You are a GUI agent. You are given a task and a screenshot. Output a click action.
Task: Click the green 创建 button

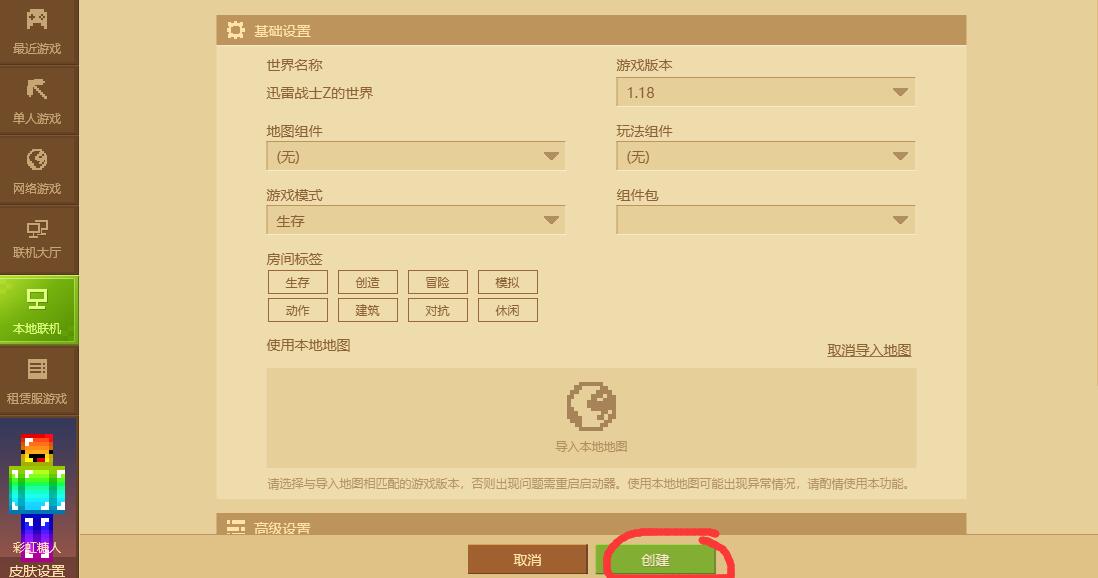655,560
